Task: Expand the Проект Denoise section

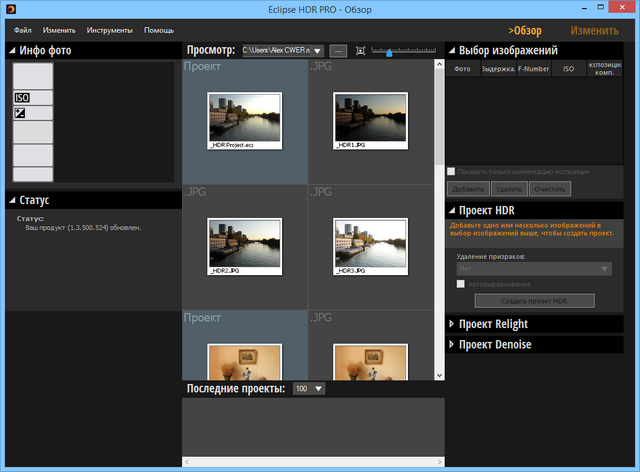Action: point(452,344)
